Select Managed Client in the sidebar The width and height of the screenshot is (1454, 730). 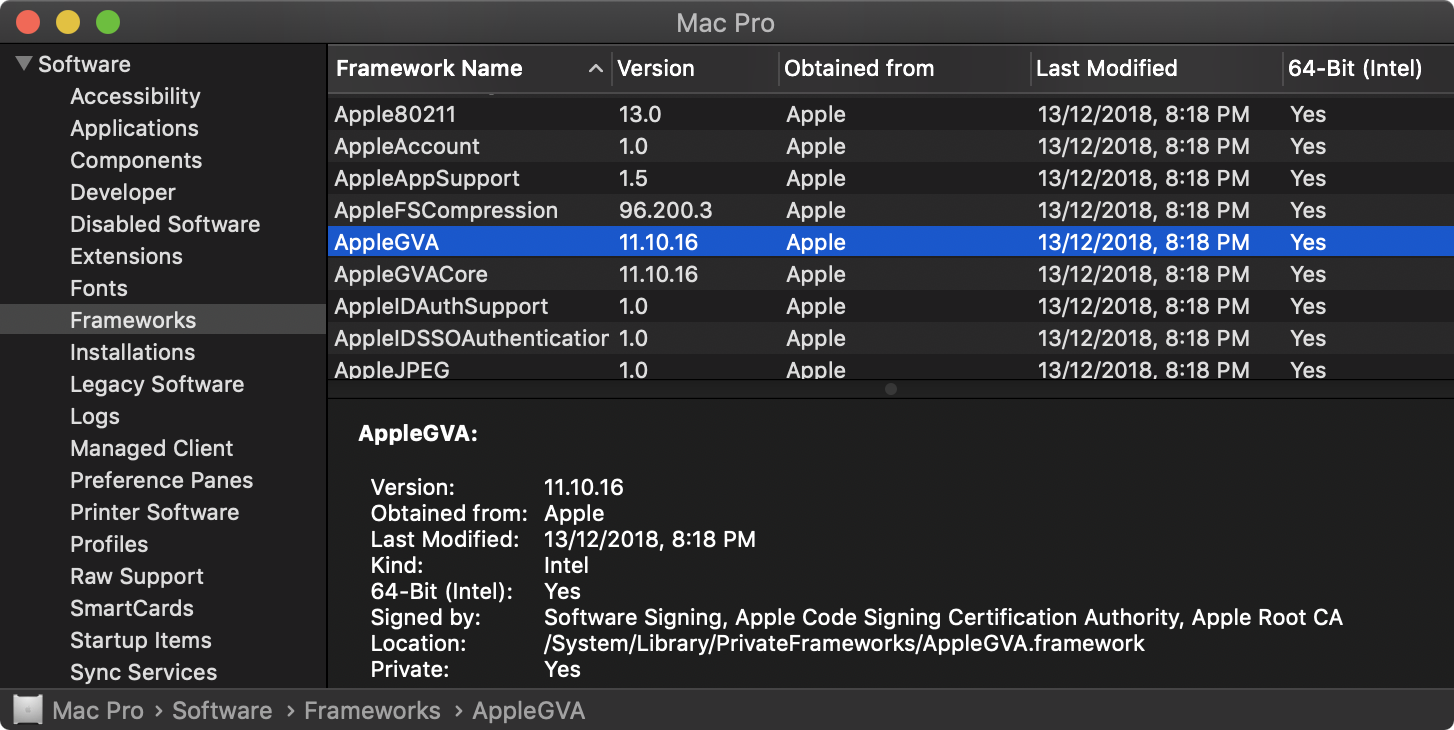[x=151, y=448]
